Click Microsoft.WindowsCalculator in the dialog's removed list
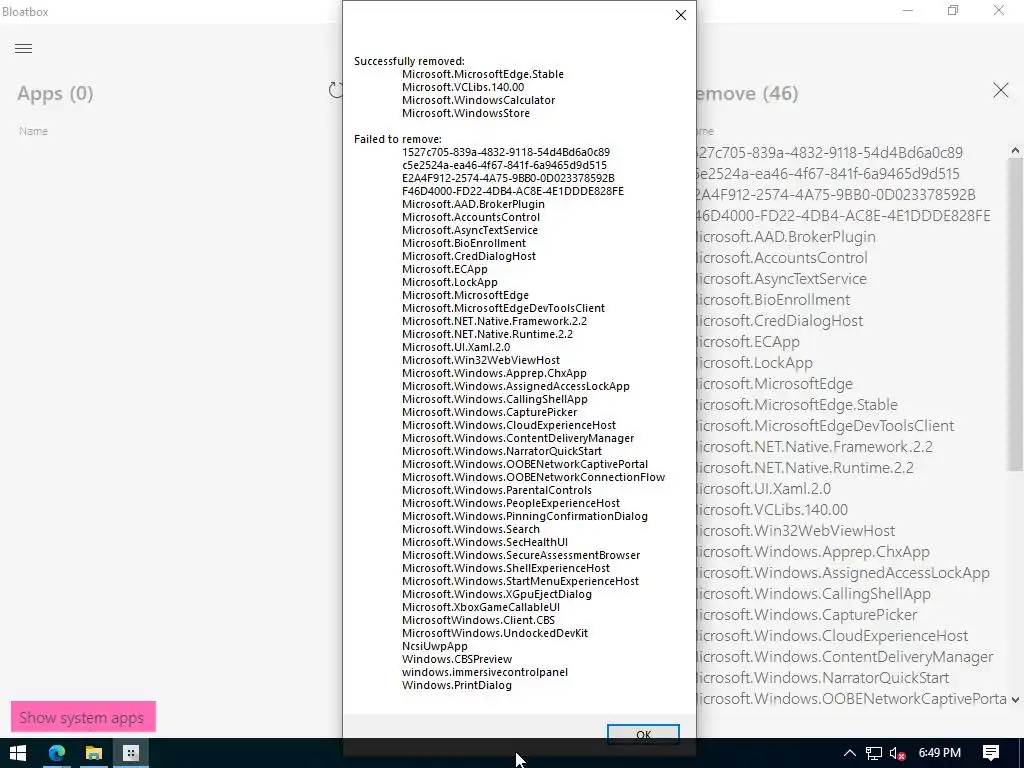The width and height of the screenshot is (1024, 768). tap(479, 100)
